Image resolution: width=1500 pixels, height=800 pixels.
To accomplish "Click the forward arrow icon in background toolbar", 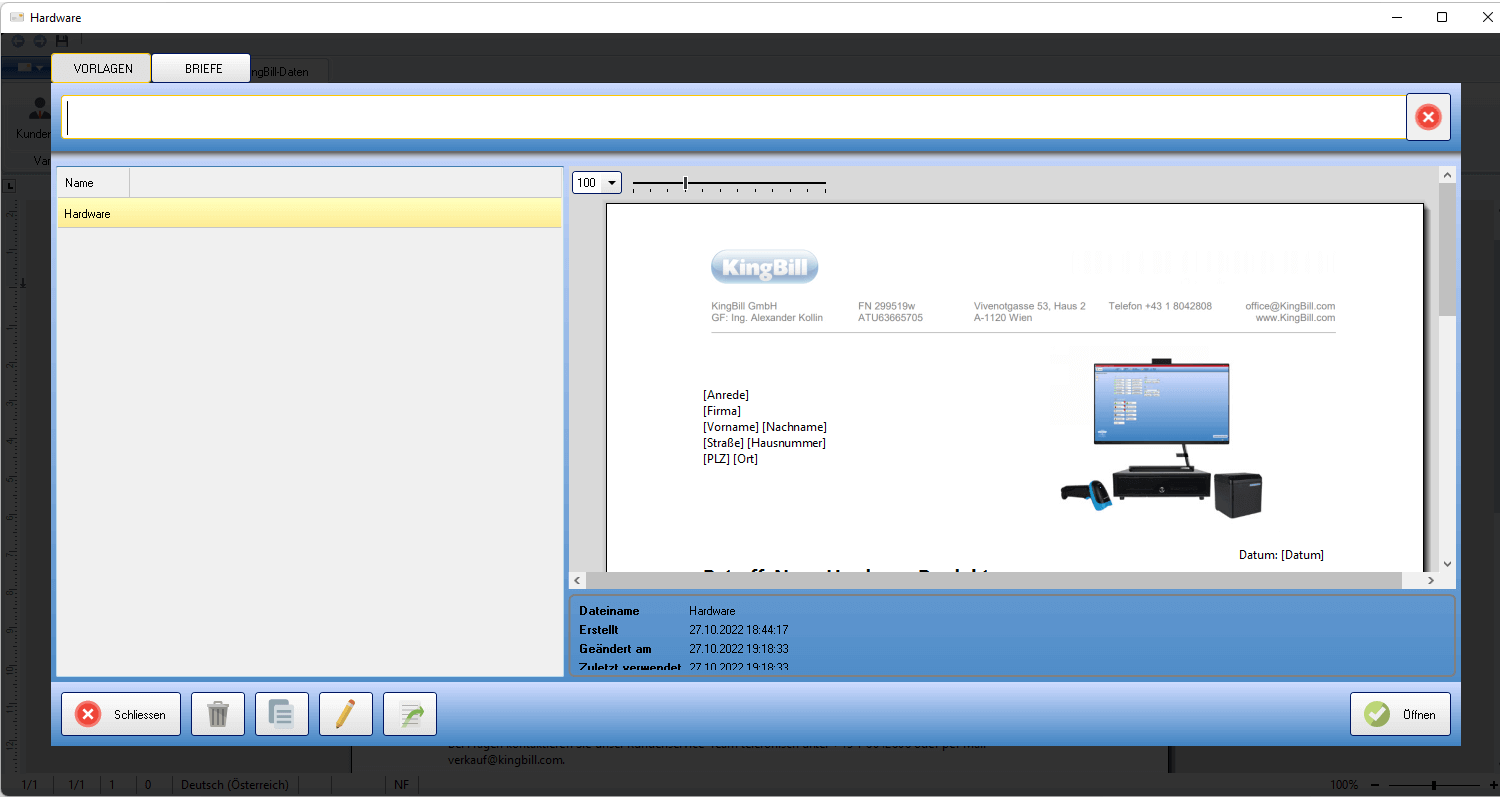I will tap(40, 41).
